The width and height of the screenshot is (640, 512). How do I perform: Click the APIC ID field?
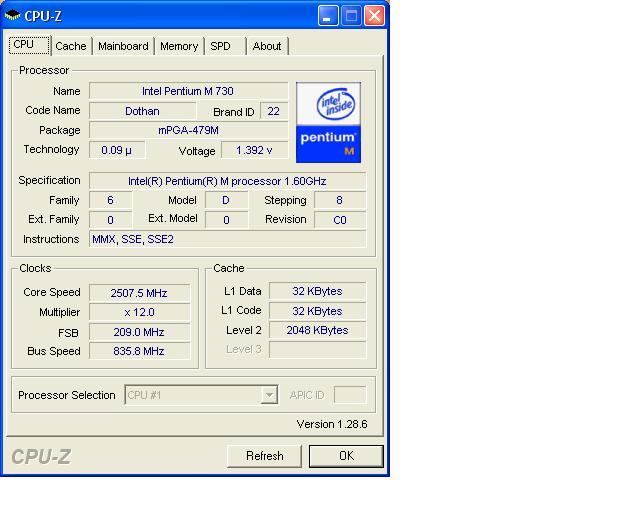[350, 394]
